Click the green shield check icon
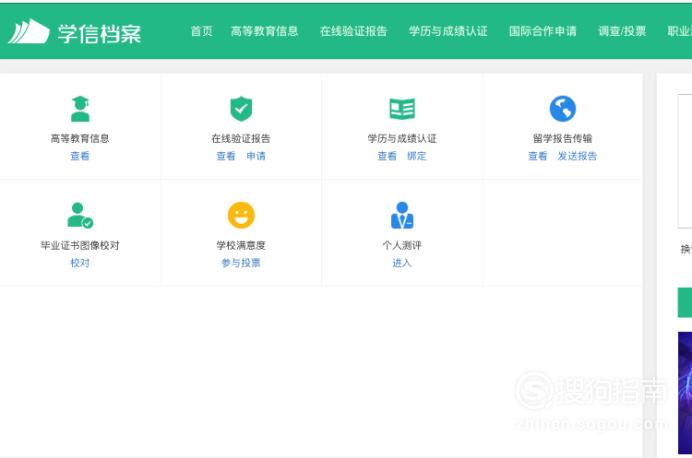692x458 pixels. [241, 109]
